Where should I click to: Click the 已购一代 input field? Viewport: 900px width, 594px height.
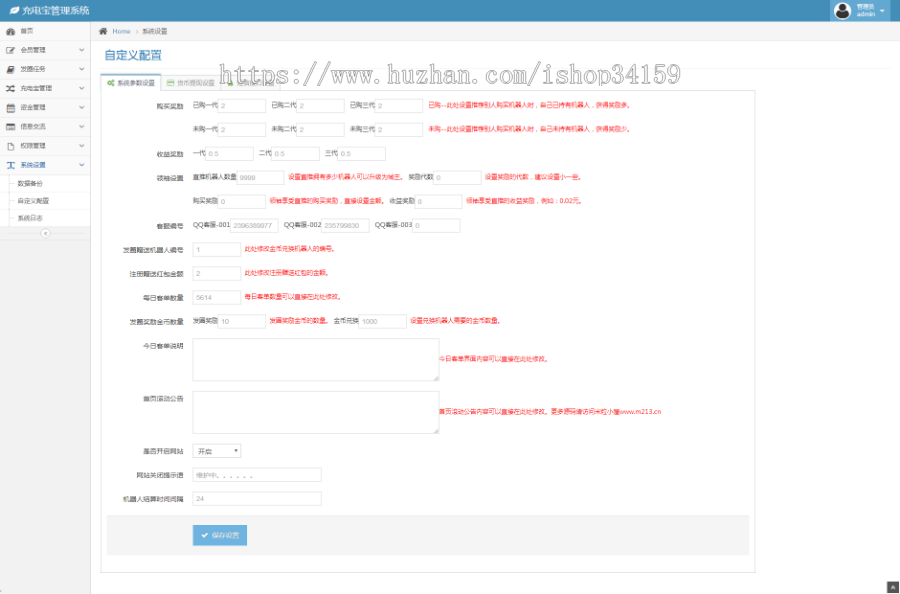pos(242,106)
